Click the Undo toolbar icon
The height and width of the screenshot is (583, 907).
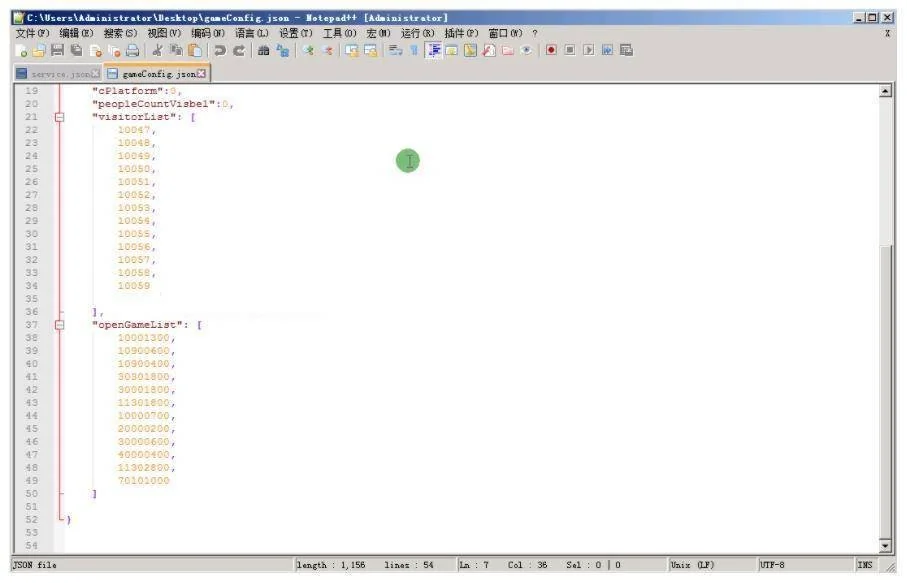[220, 51]
